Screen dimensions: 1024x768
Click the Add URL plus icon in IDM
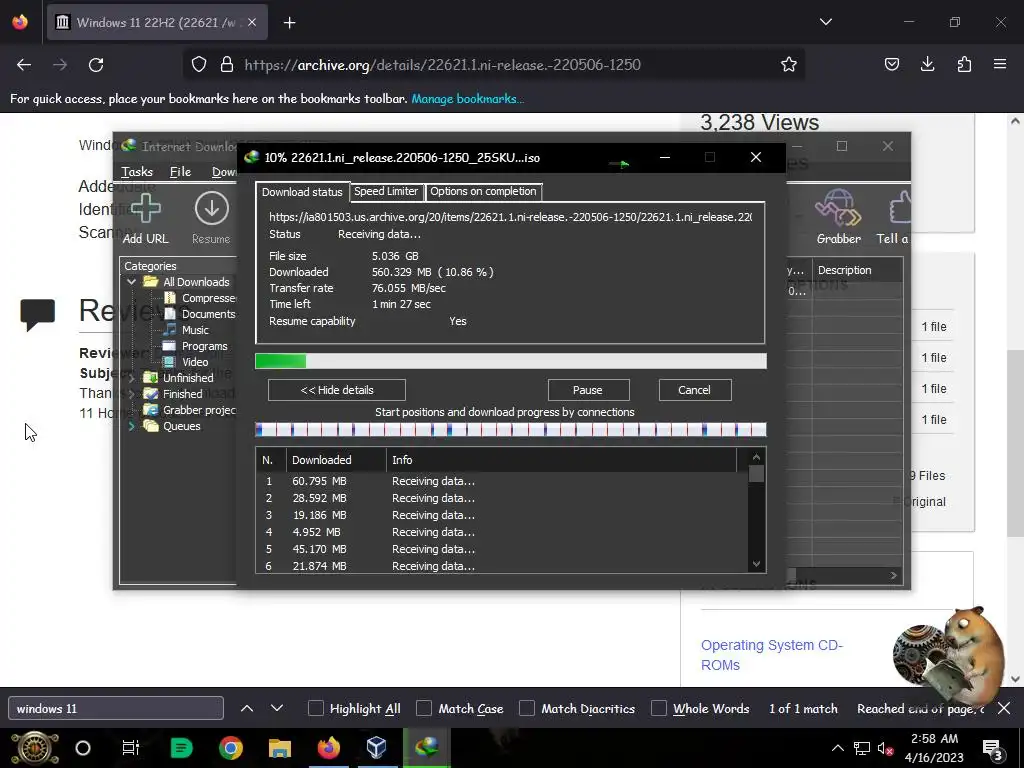(146, 209)
